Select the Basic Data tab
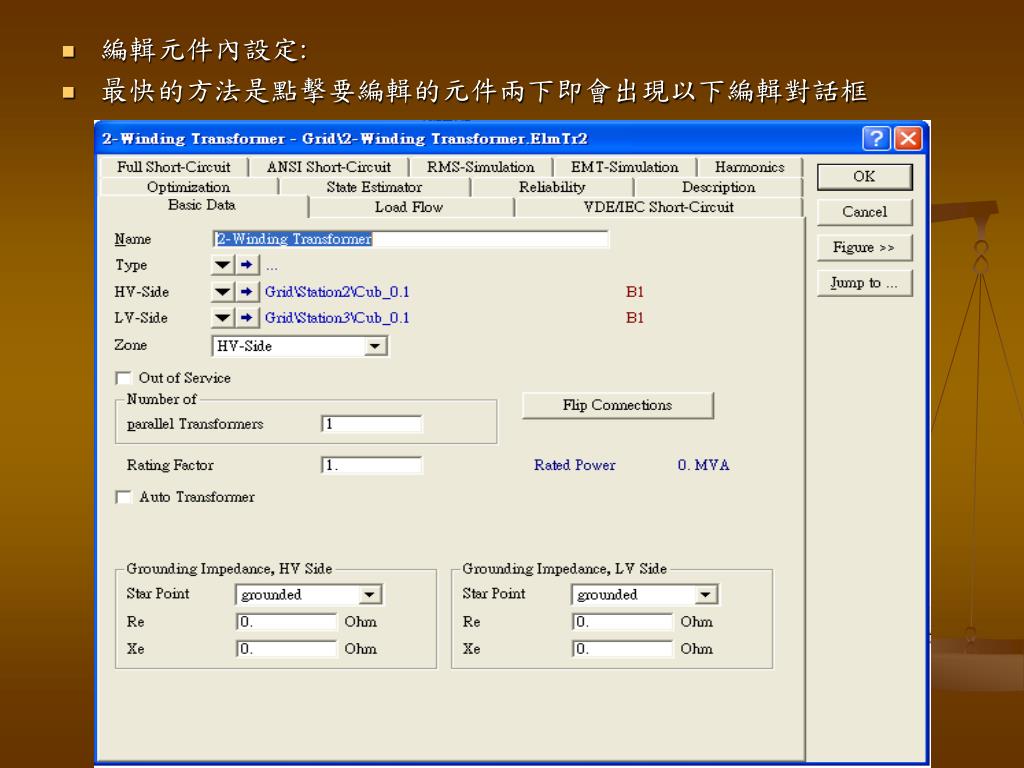The image size is (1024, 768). (202, 205)
